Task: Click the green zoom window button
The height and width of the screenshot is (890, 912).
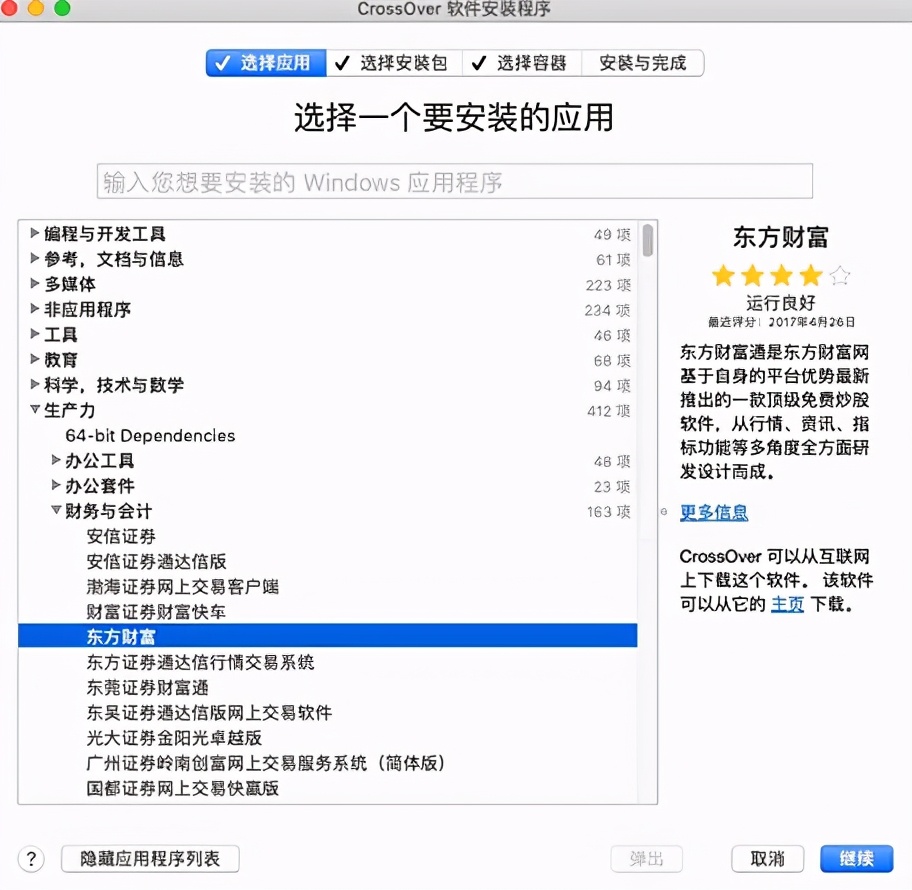Action: coord(62,8)
